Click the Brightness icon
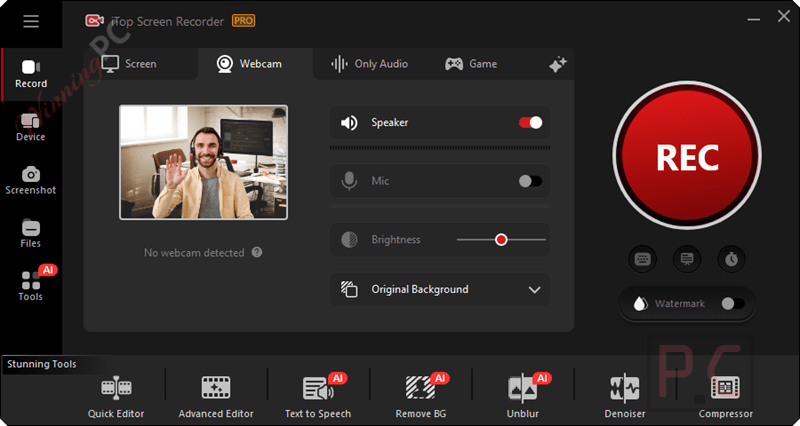This screenshot has height=426, width=800. pos(349,240)
